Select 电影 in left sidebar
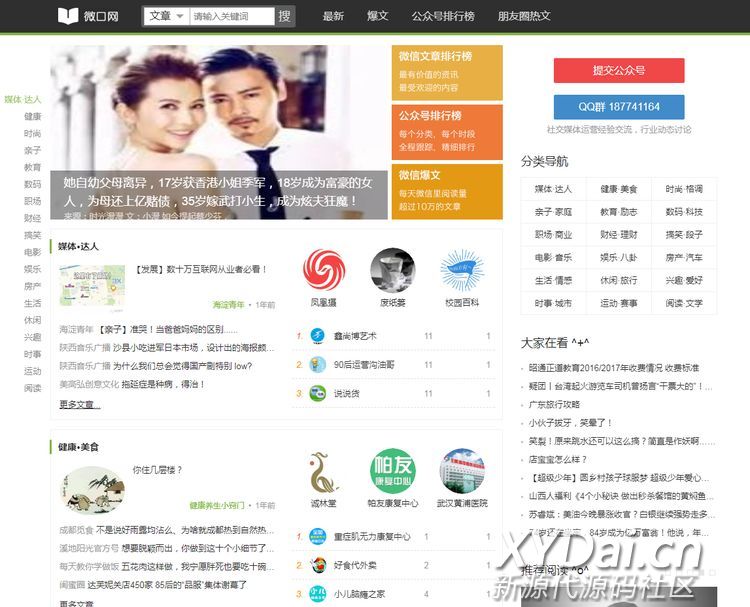The width and height of the screenshot is (750, 607). click(33, 252)
